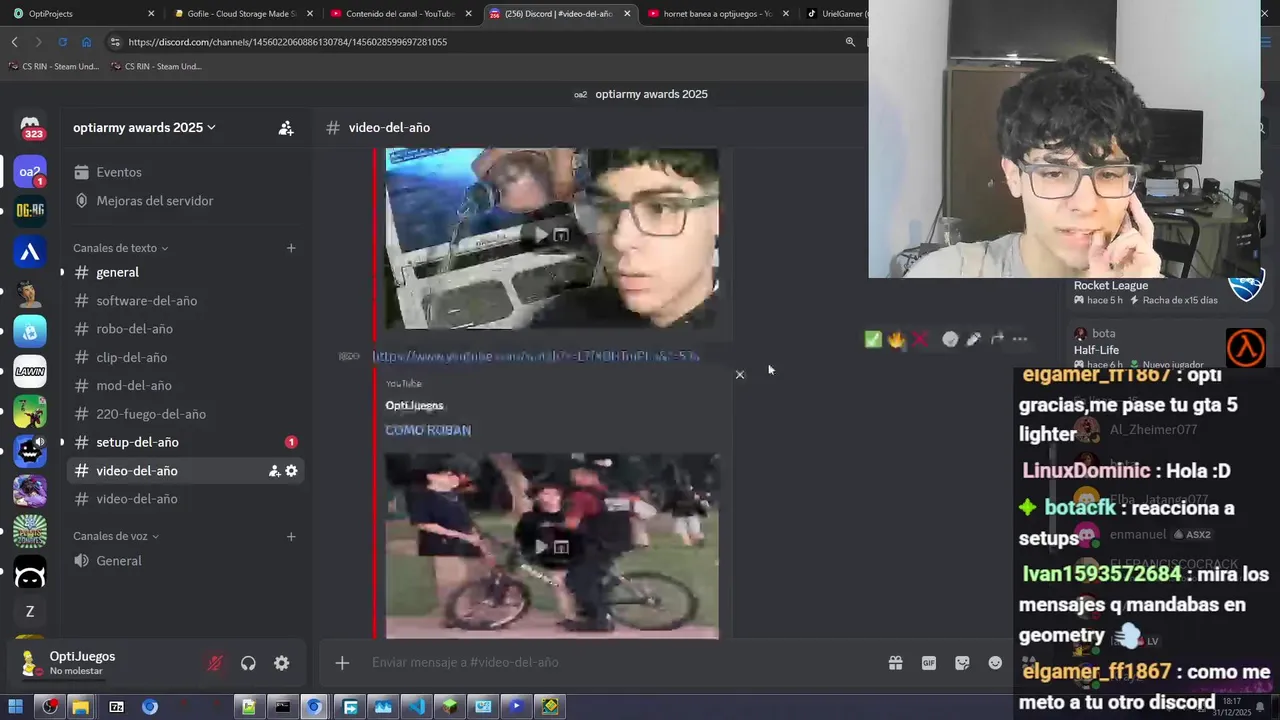Open the LAWIN server icon
Viewport: 1280px width, 720px height.
[30, 371]
